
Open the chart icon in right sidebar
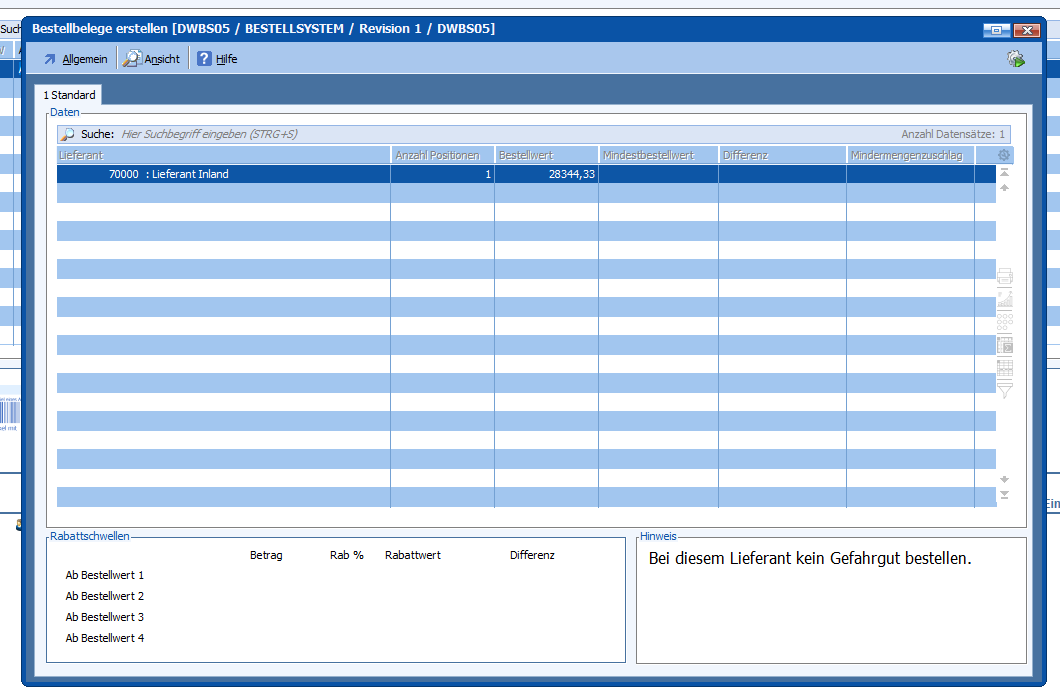[1005, 299]
